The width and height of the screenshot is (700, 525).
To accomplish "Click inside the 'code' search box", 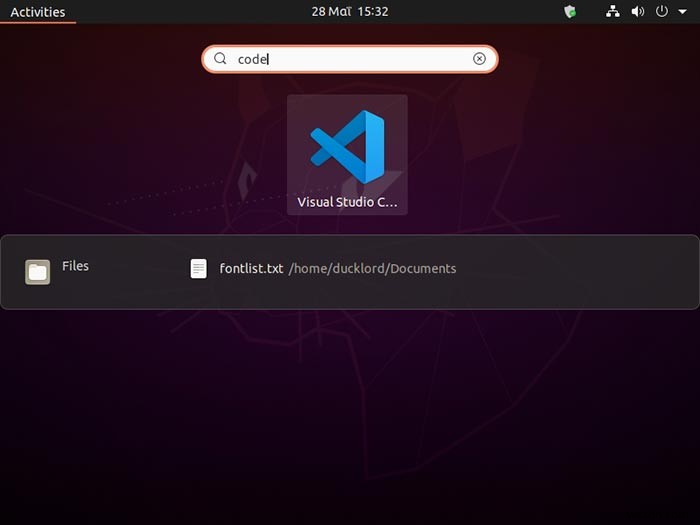I will pos(350,59).
